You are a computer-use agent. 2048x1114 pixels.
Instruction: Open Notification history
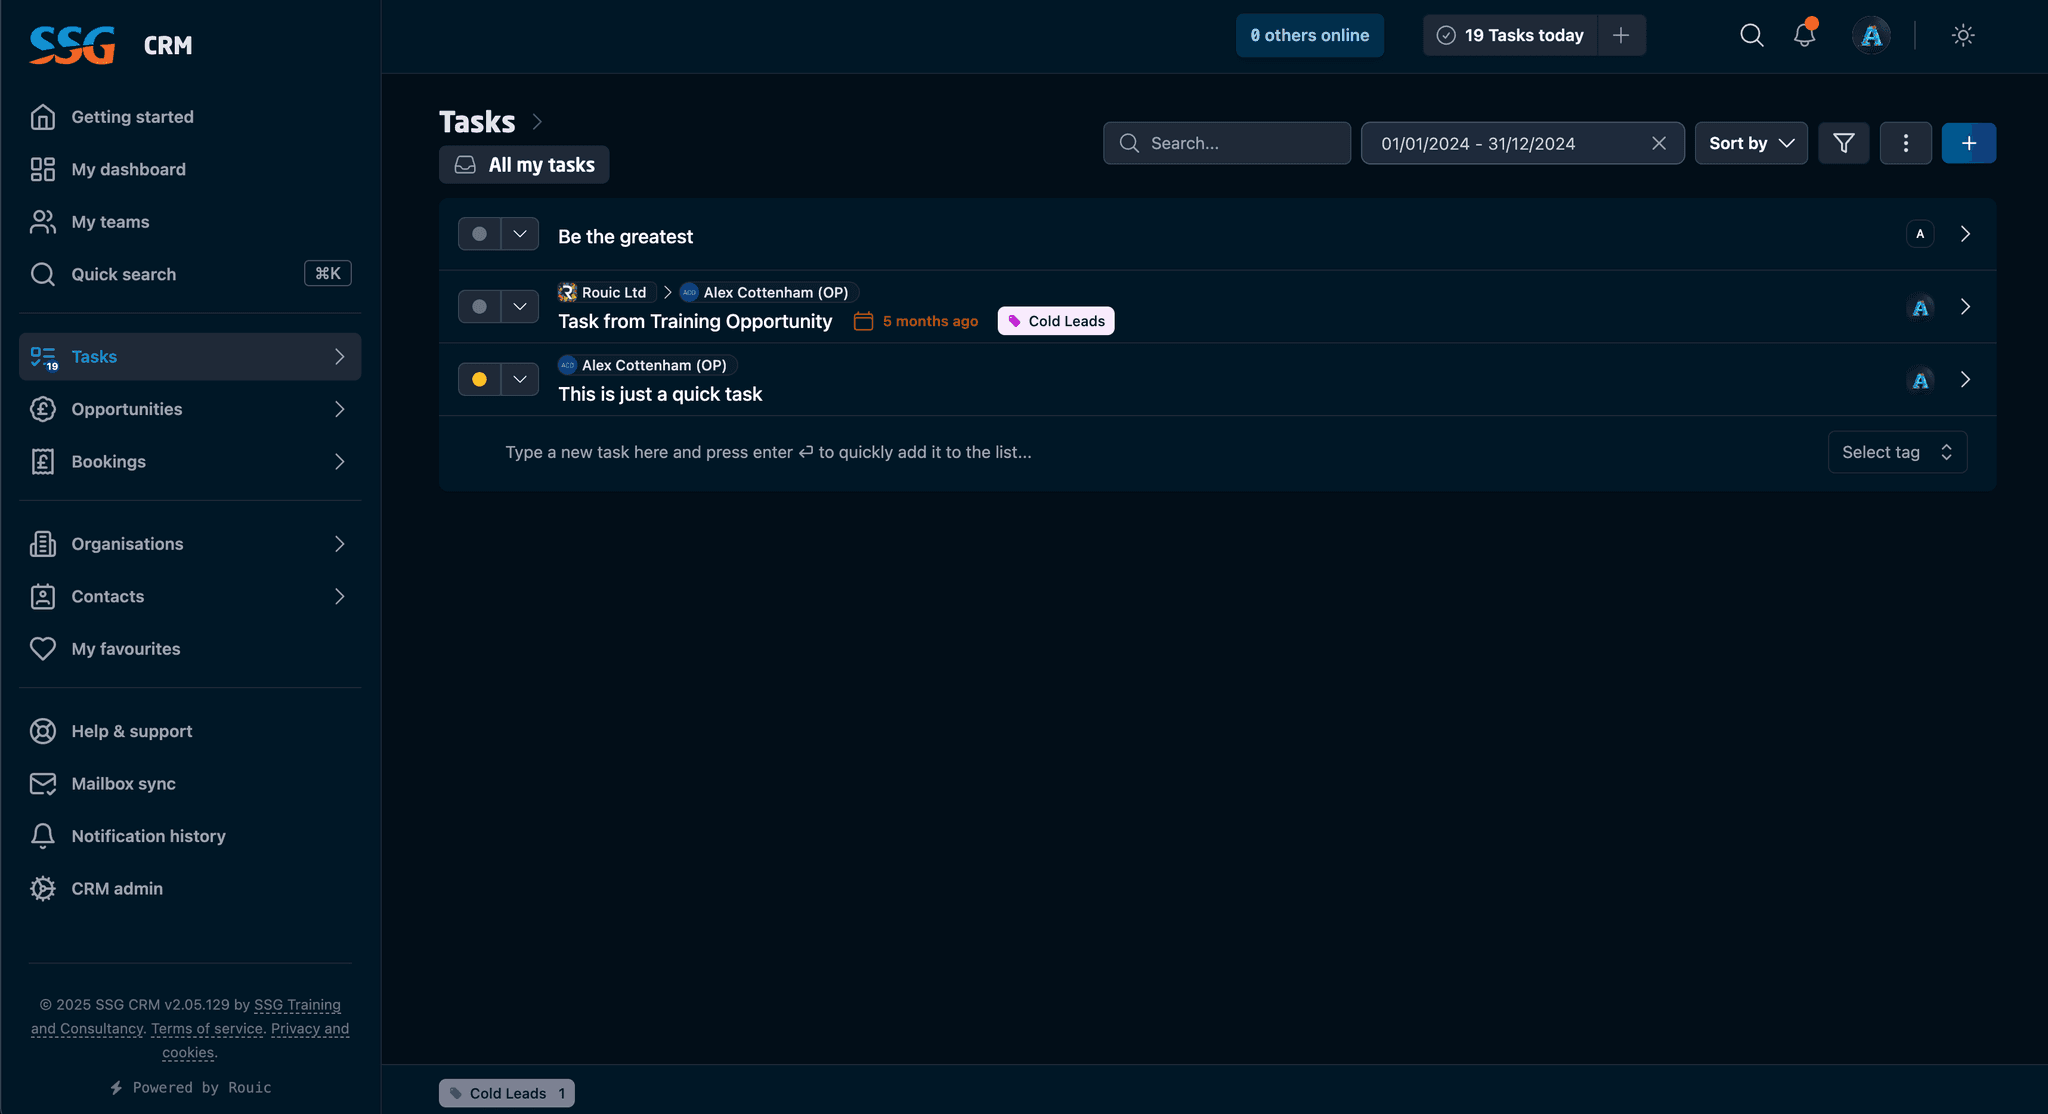click(x=148, y=835)
